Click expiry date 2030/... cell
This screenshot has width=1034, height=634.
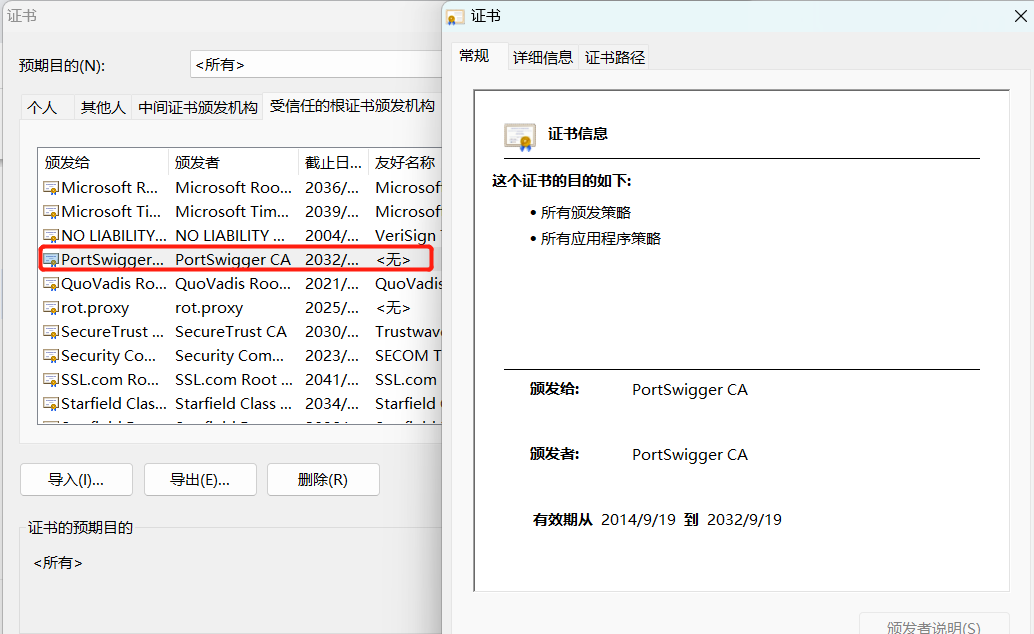coord(332,332)
